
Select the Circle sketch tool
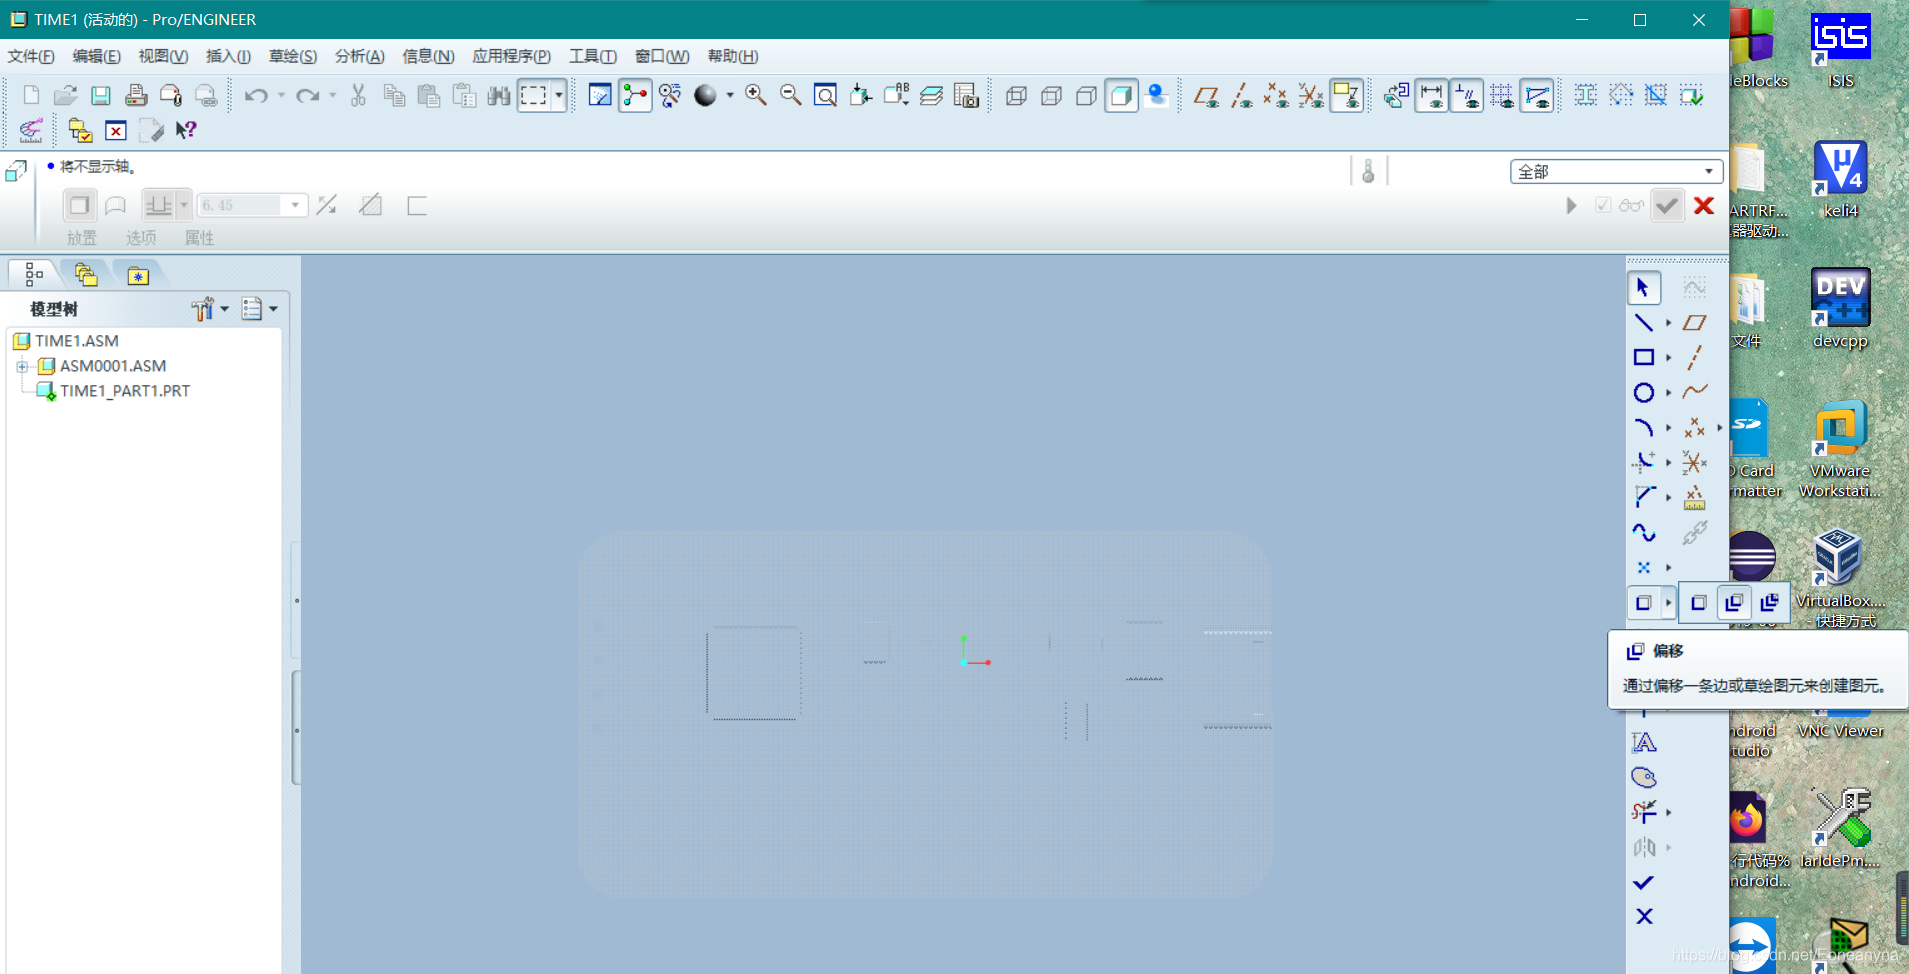(x=1643, y=392)
